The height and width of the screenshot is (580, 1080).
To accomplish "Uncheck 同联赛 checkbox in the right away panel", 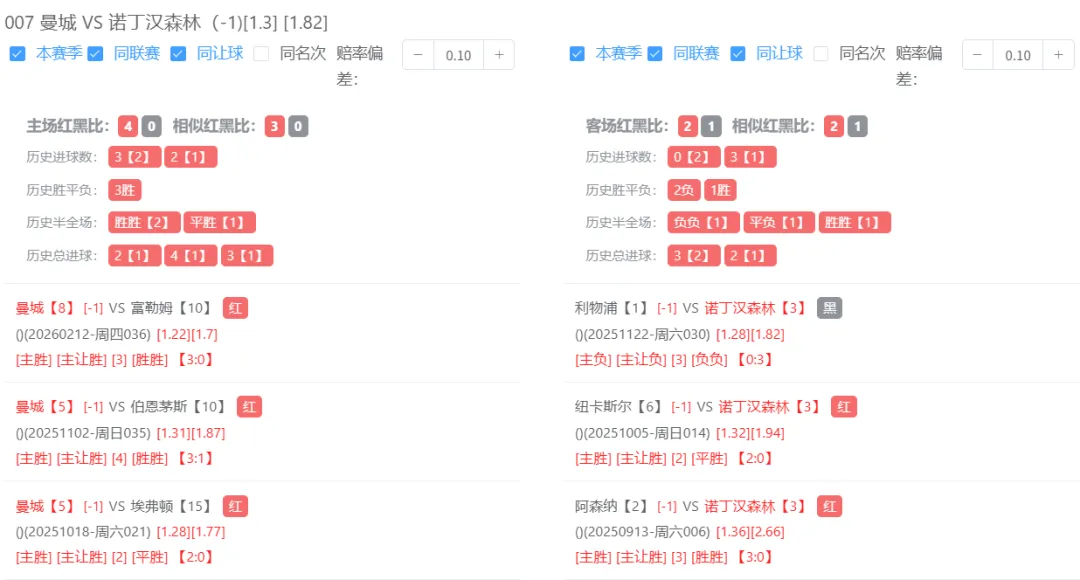I will coord(655,54).
